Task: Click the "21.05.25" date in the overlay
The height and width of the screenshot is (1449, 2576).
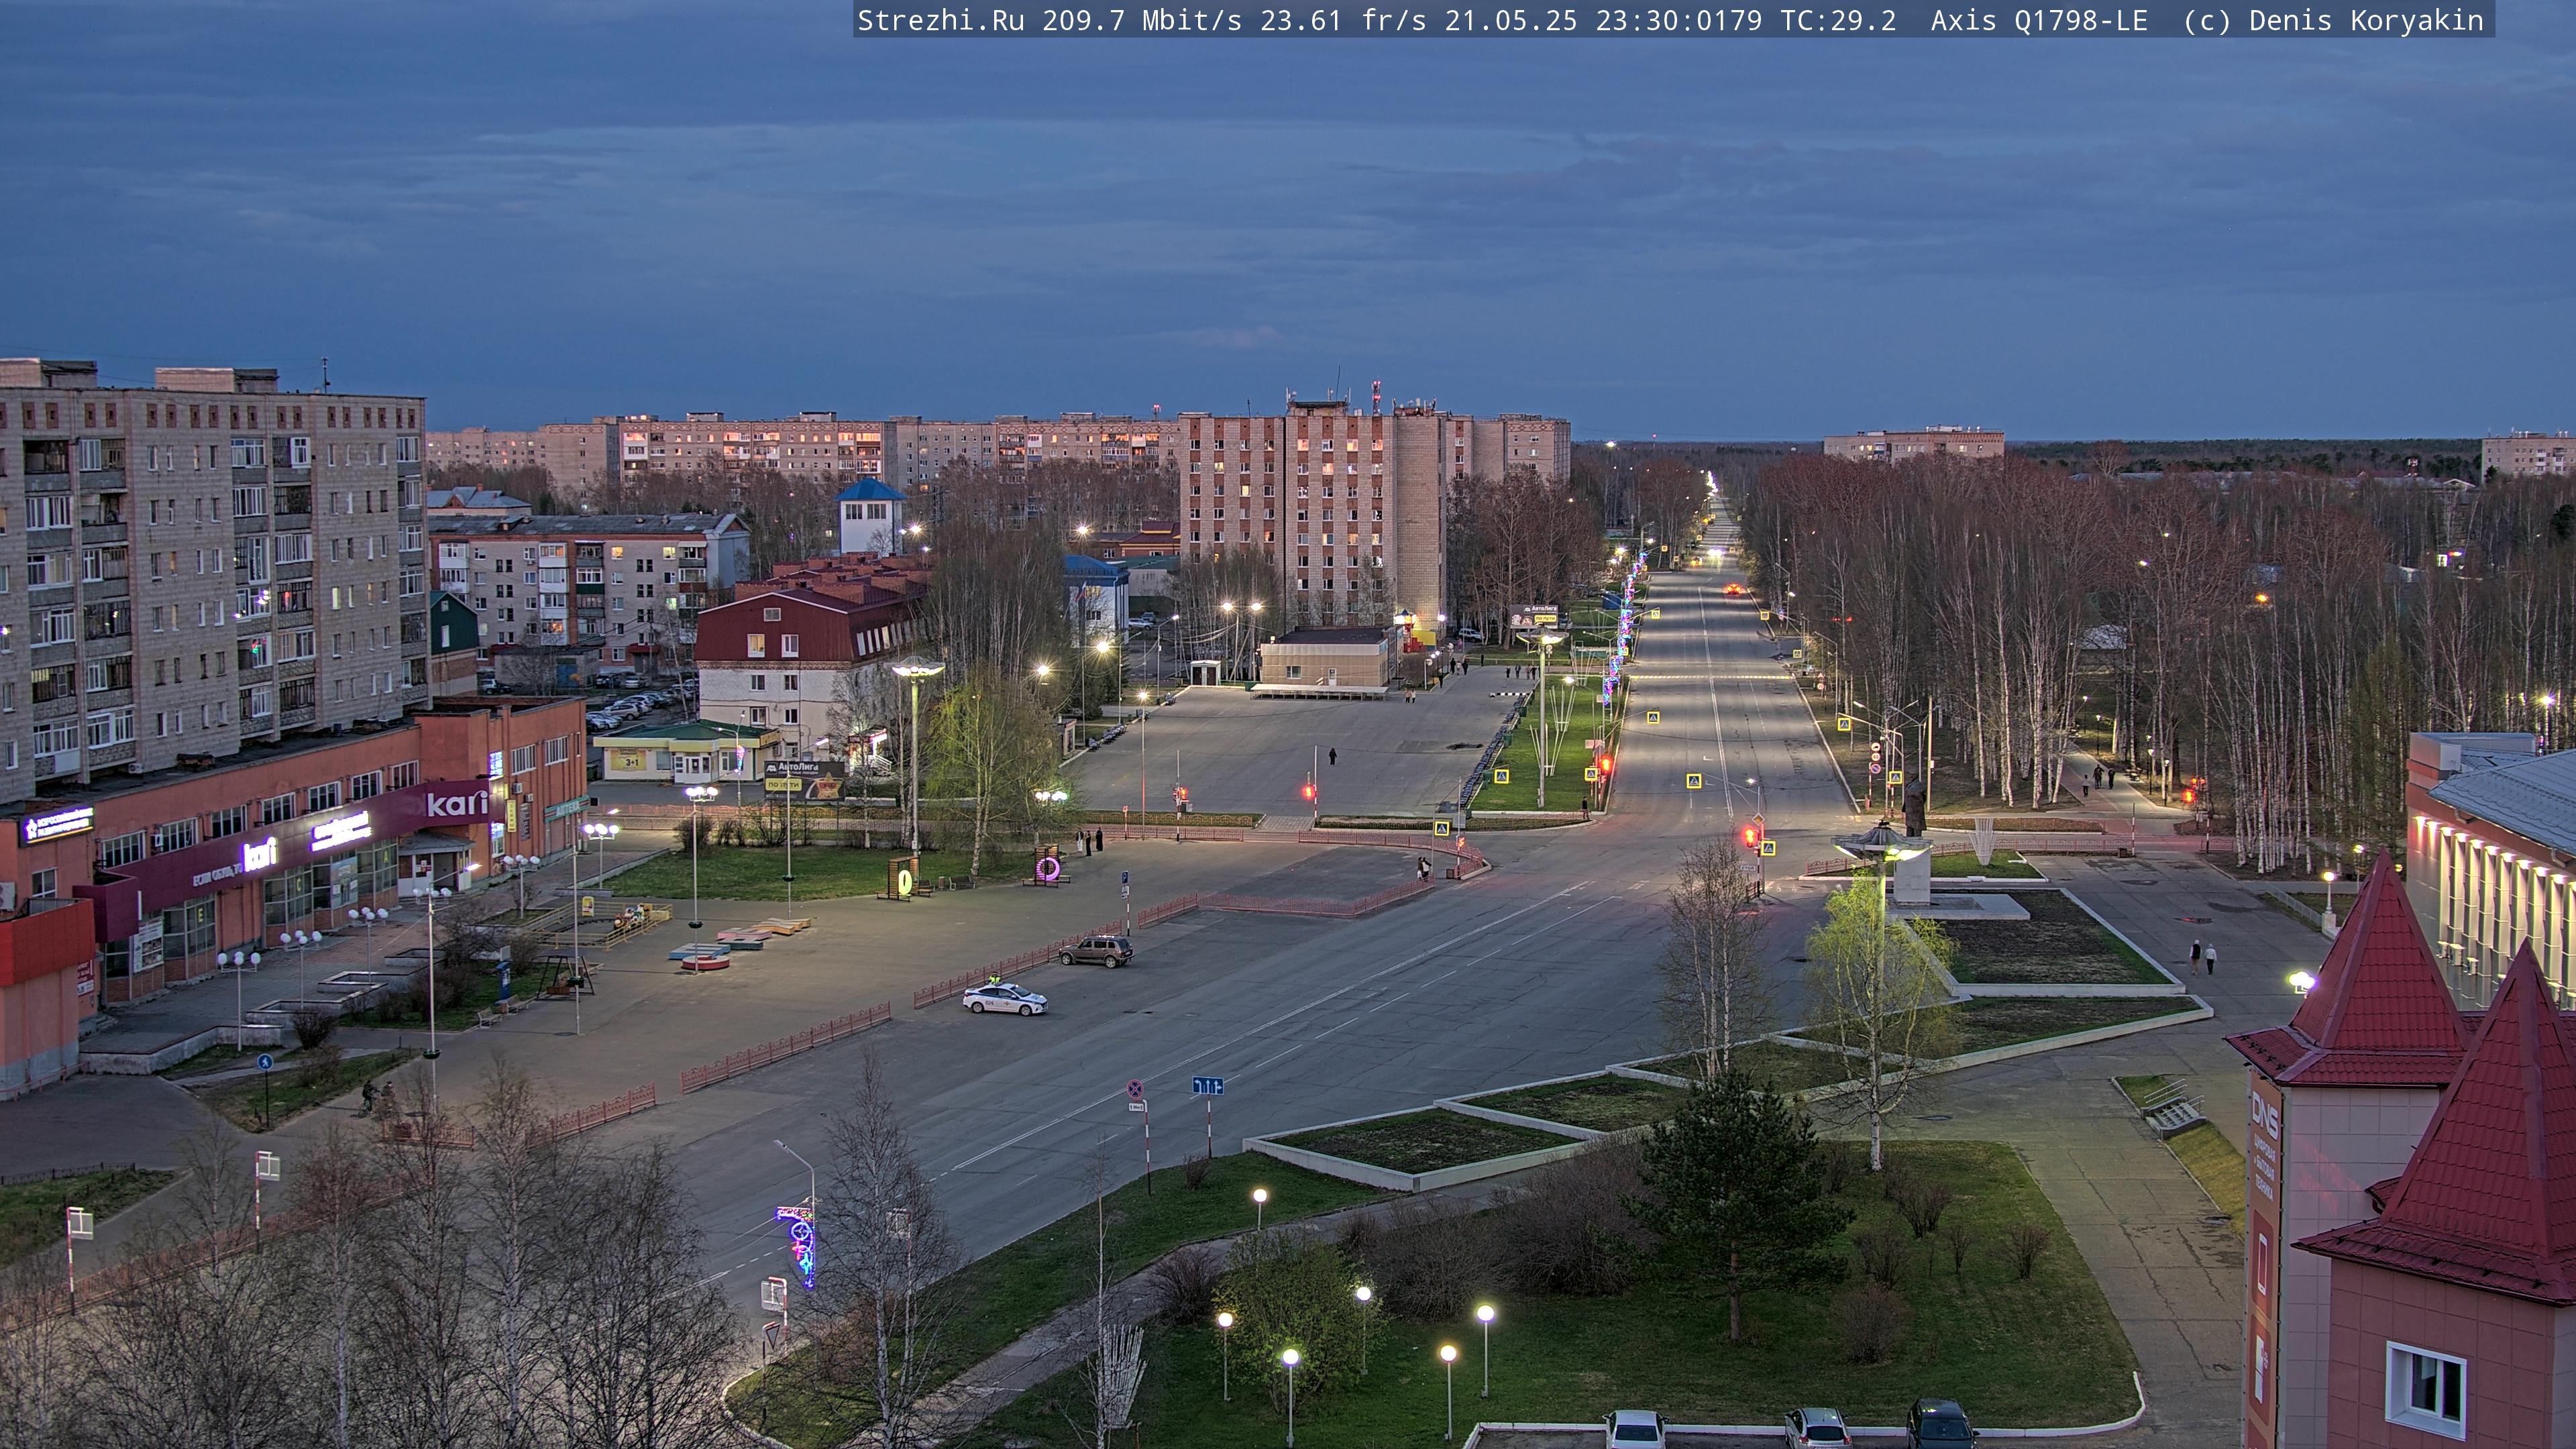Action: (x=1510, y=20)
